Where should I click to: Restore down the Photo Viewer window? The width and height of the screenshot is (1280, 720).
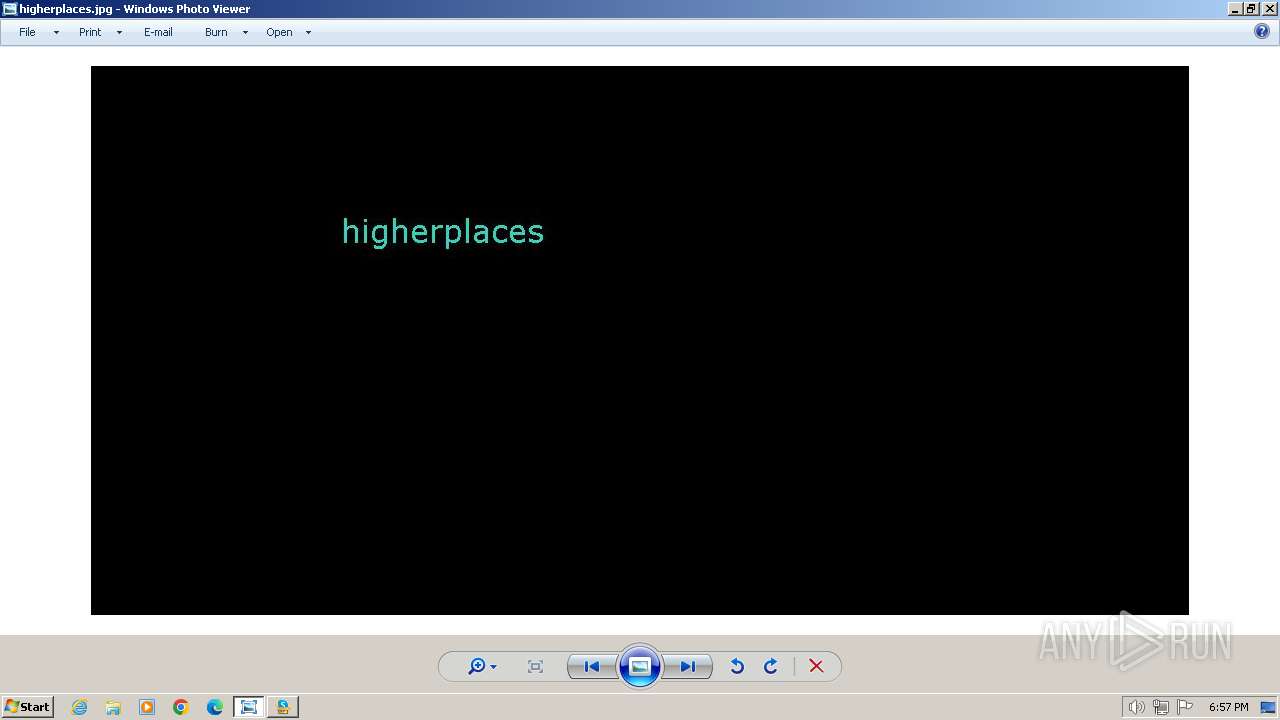tap(1250, 9)
